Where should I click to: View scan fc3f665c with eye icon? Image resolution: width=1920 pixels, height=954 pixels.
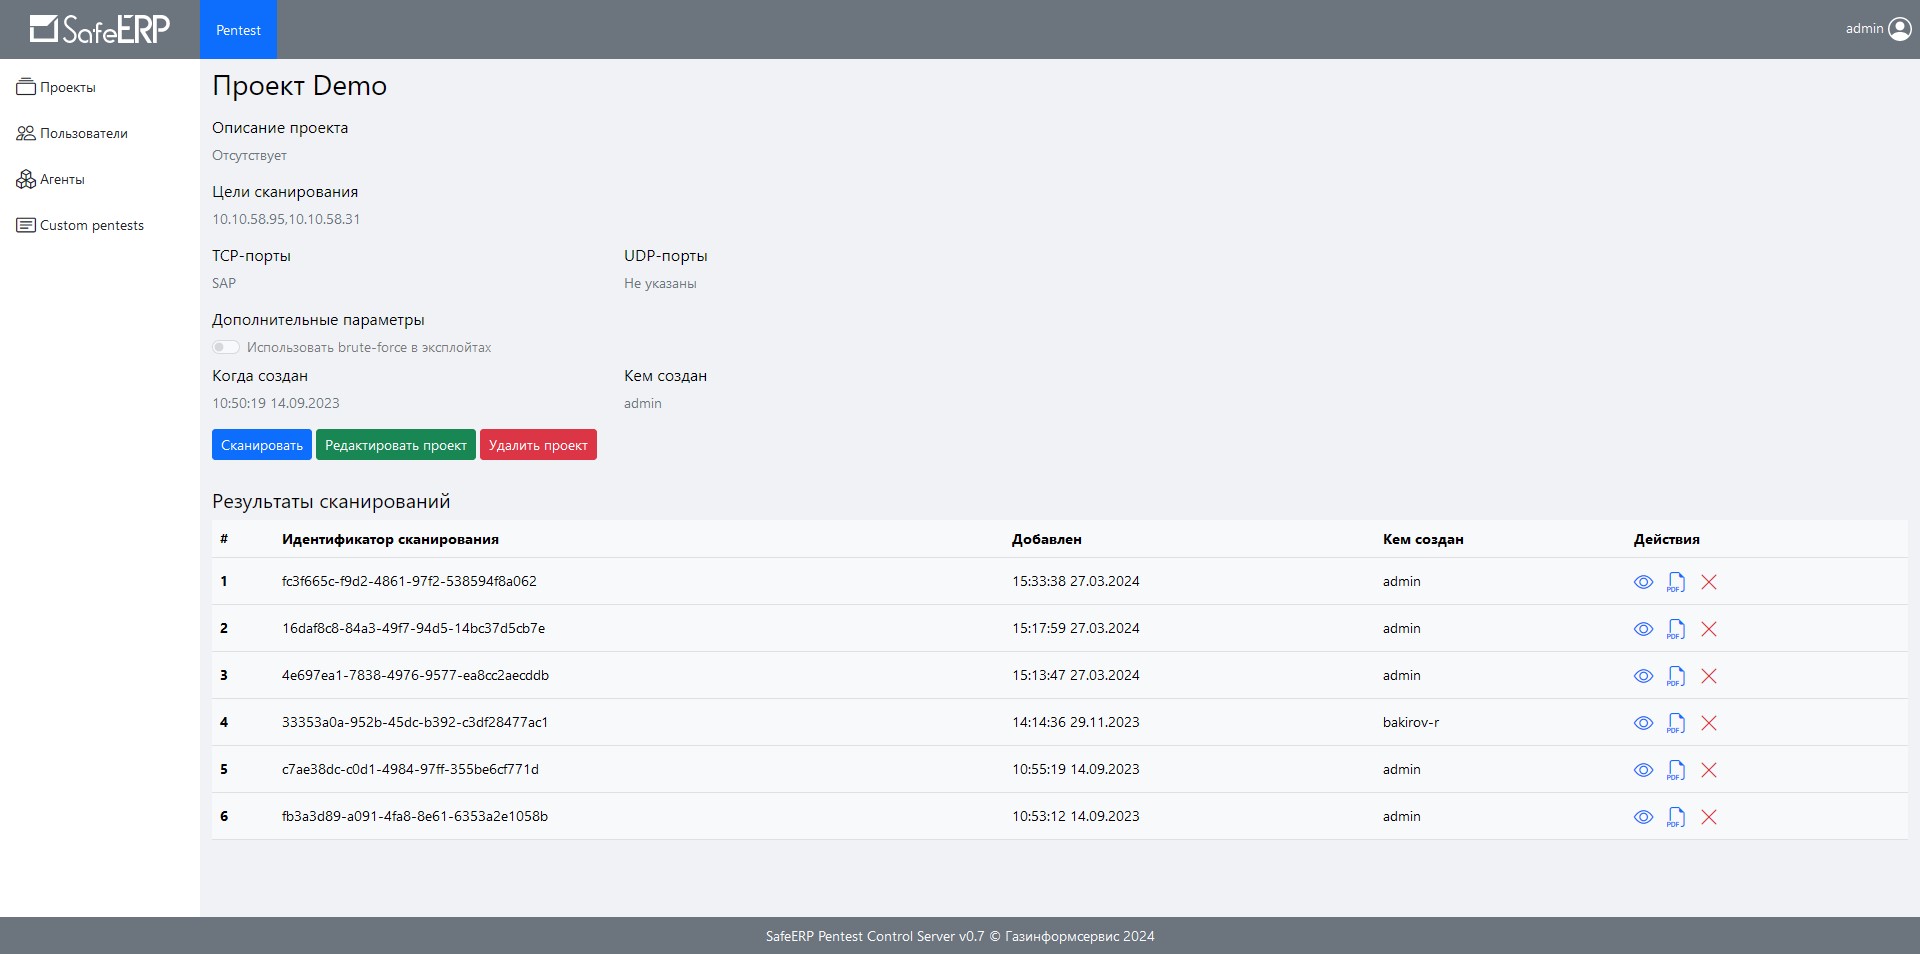click(x=1643, y=582)
